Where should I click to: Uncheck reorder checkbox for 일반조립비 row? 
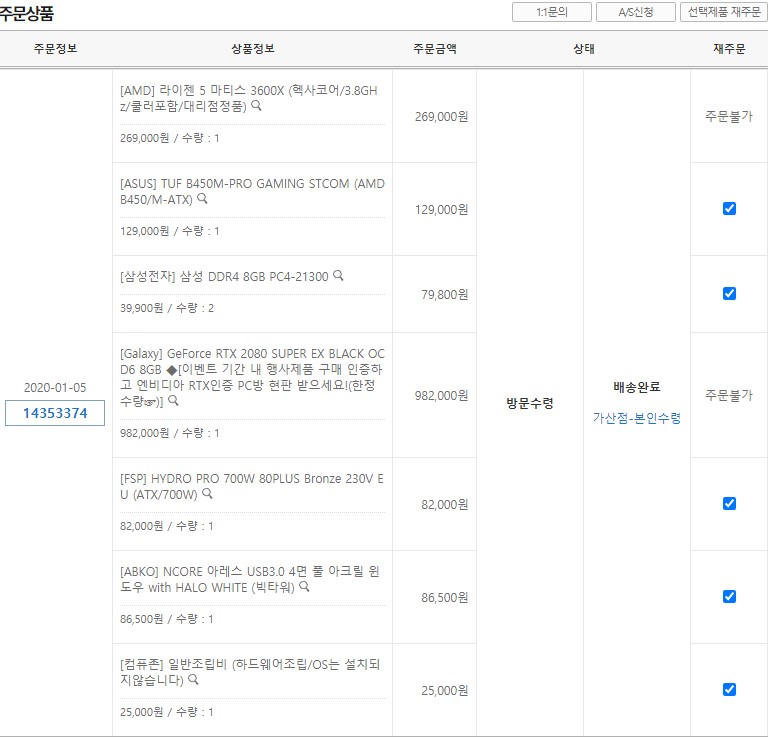click(x=729, y=690)
